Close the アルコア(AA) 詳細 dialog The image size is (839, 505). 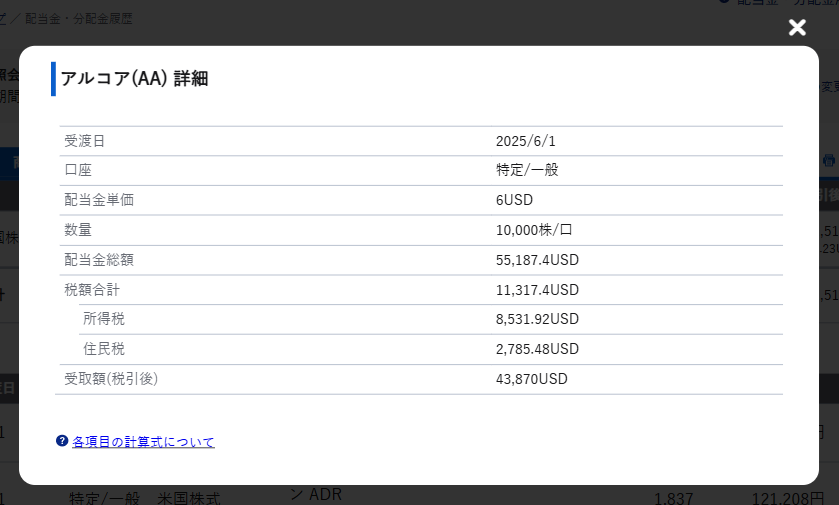(797, 28)
